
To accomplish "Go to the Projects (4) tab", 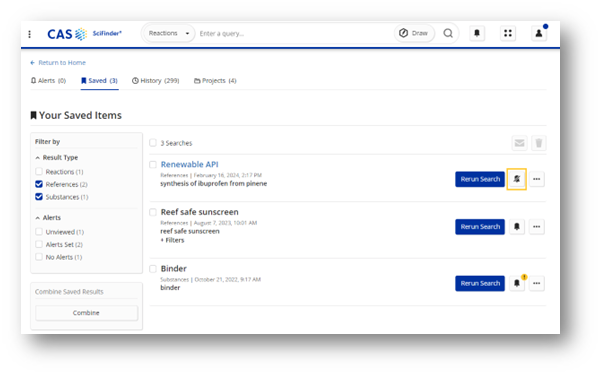I will coord(215,81).
